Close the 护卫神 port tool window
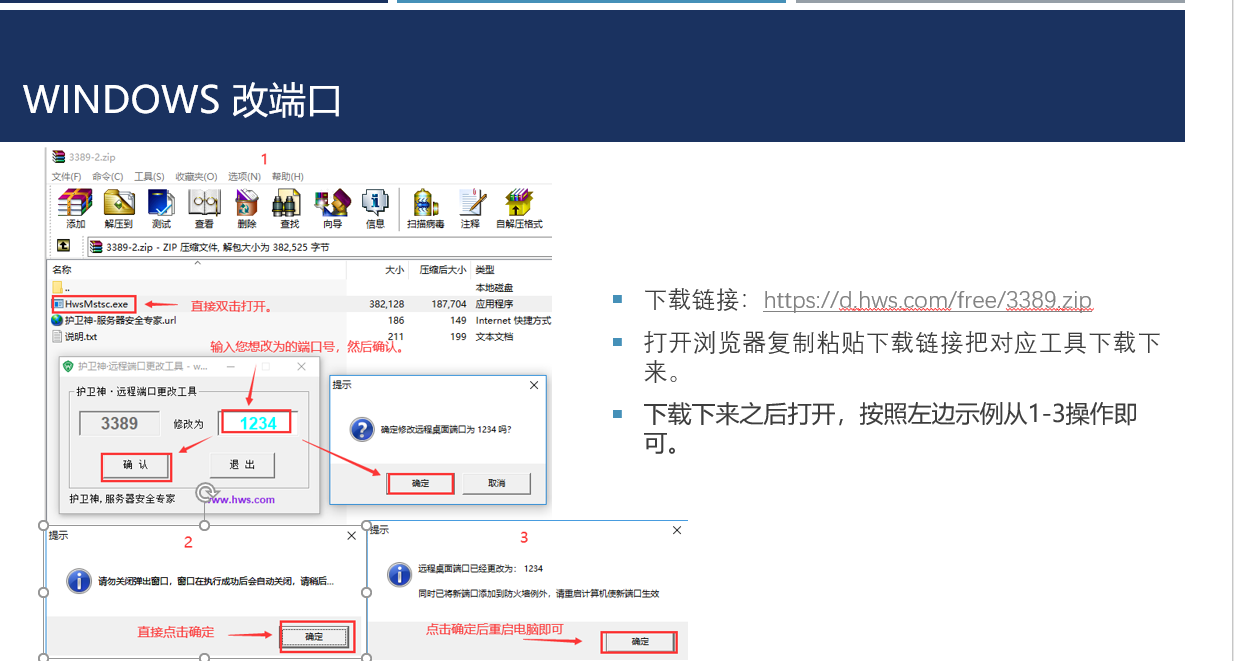 click(302, 367)
